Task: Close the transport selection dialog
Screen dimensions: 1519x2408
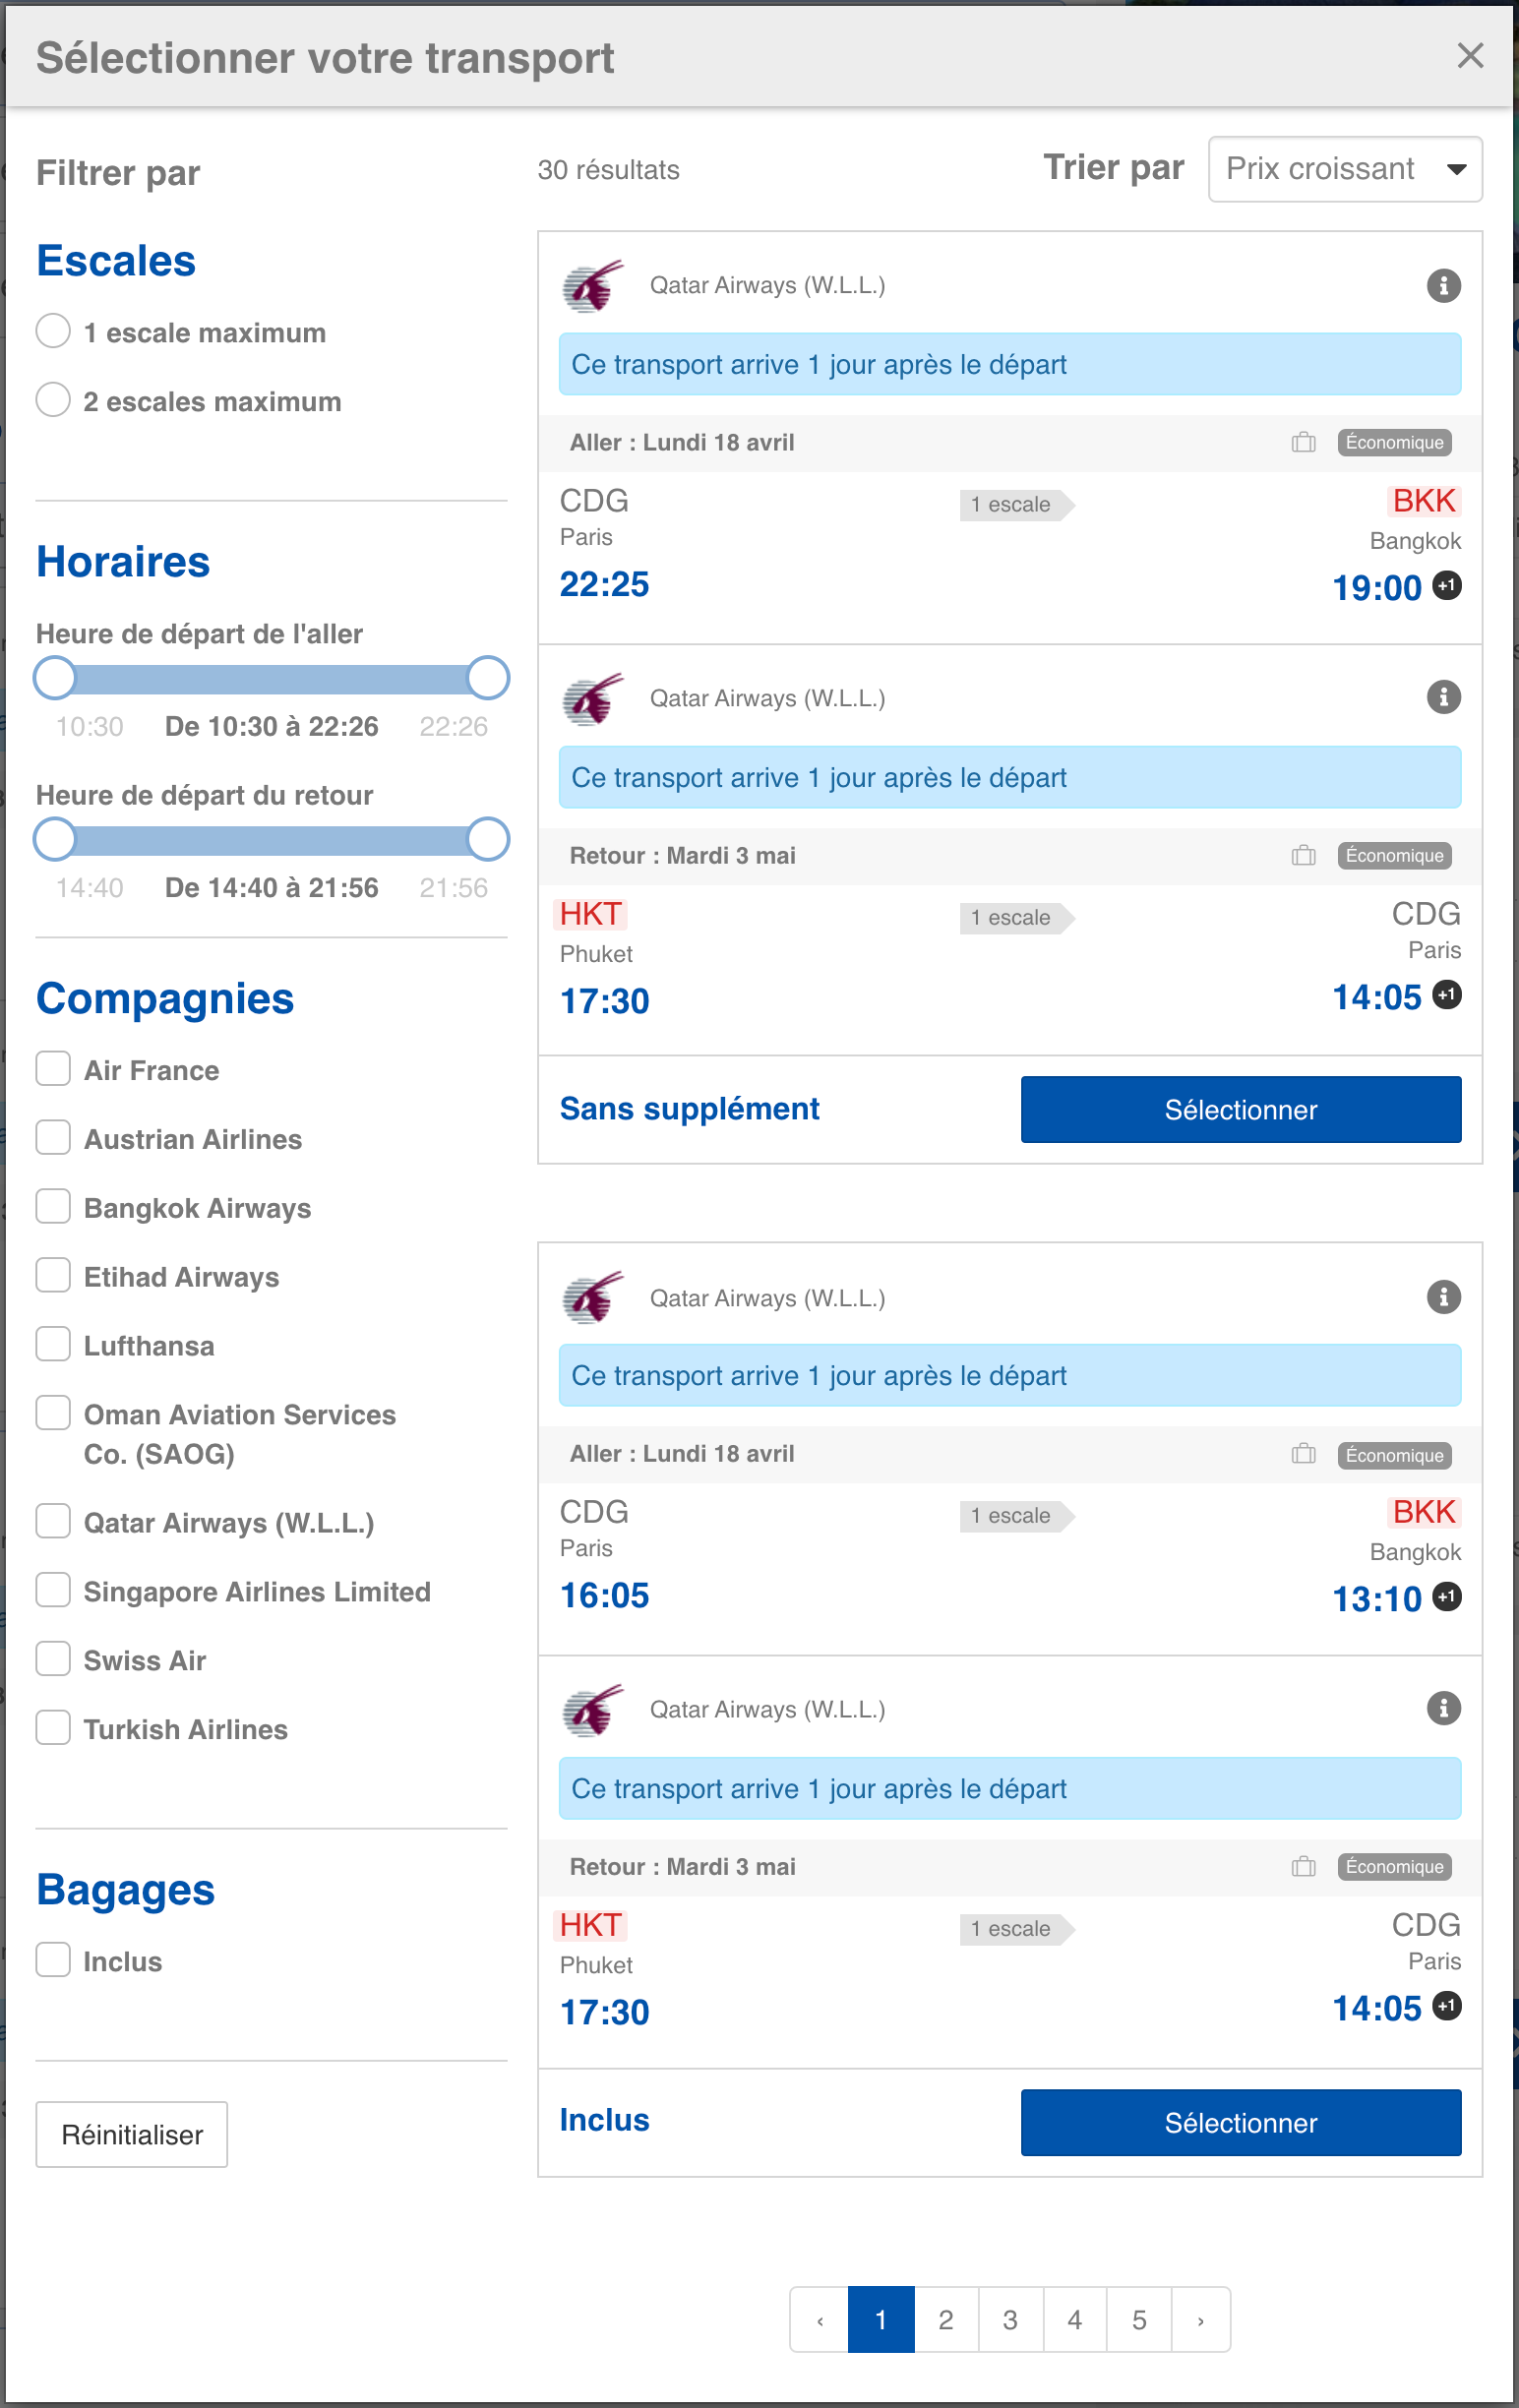Action: (x=1469, y=56)
